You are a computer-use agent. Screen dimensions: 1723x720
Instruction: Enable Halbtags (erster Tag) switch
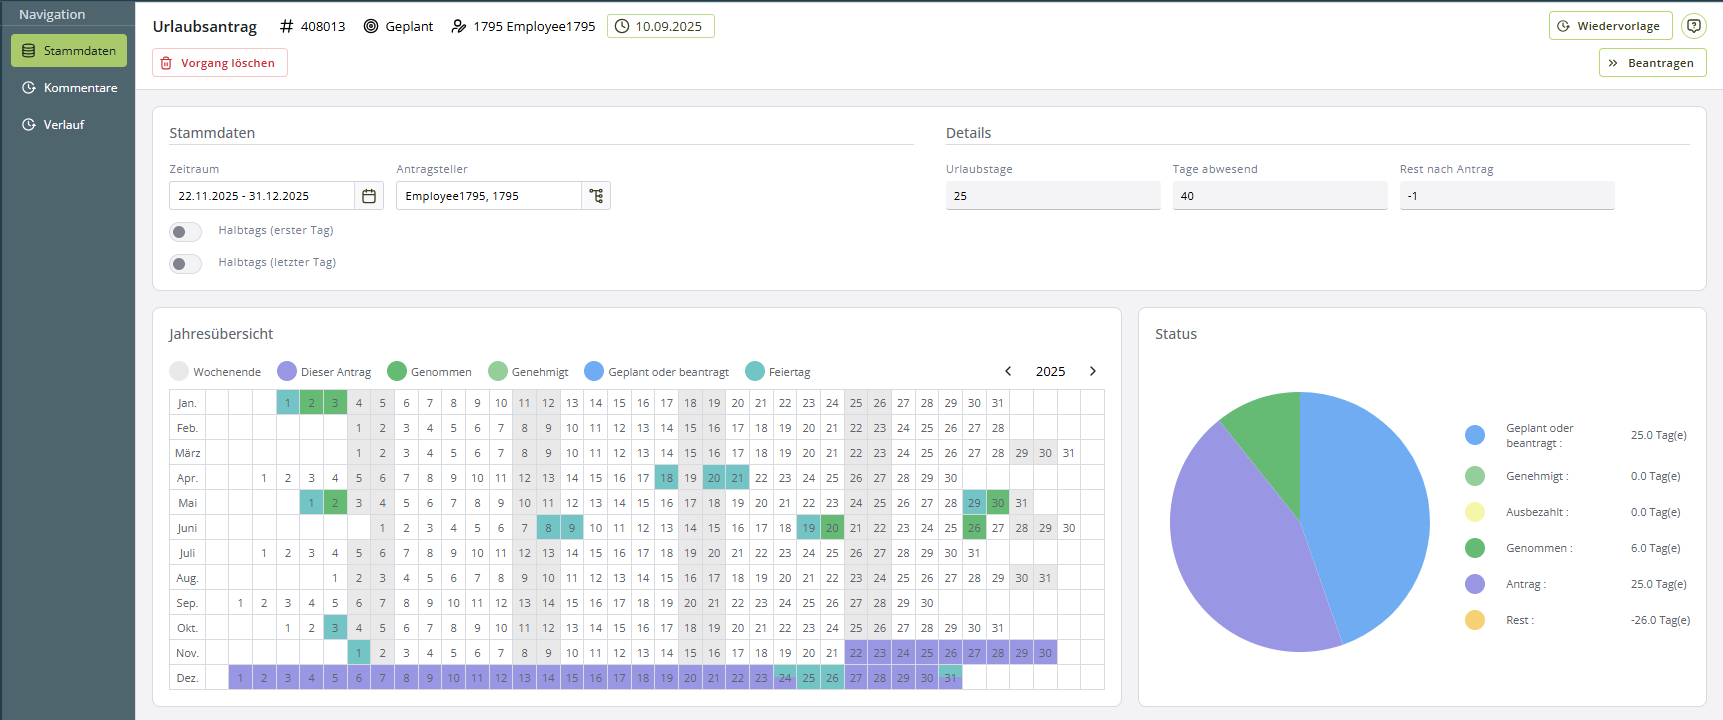click(186, 232)
